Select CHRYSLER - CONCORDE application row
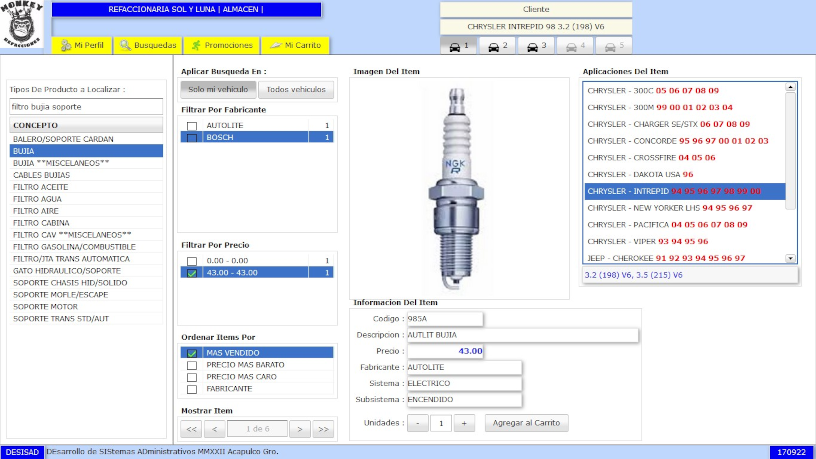The height and width of the screenshot is (459, 816). point(684,141)
